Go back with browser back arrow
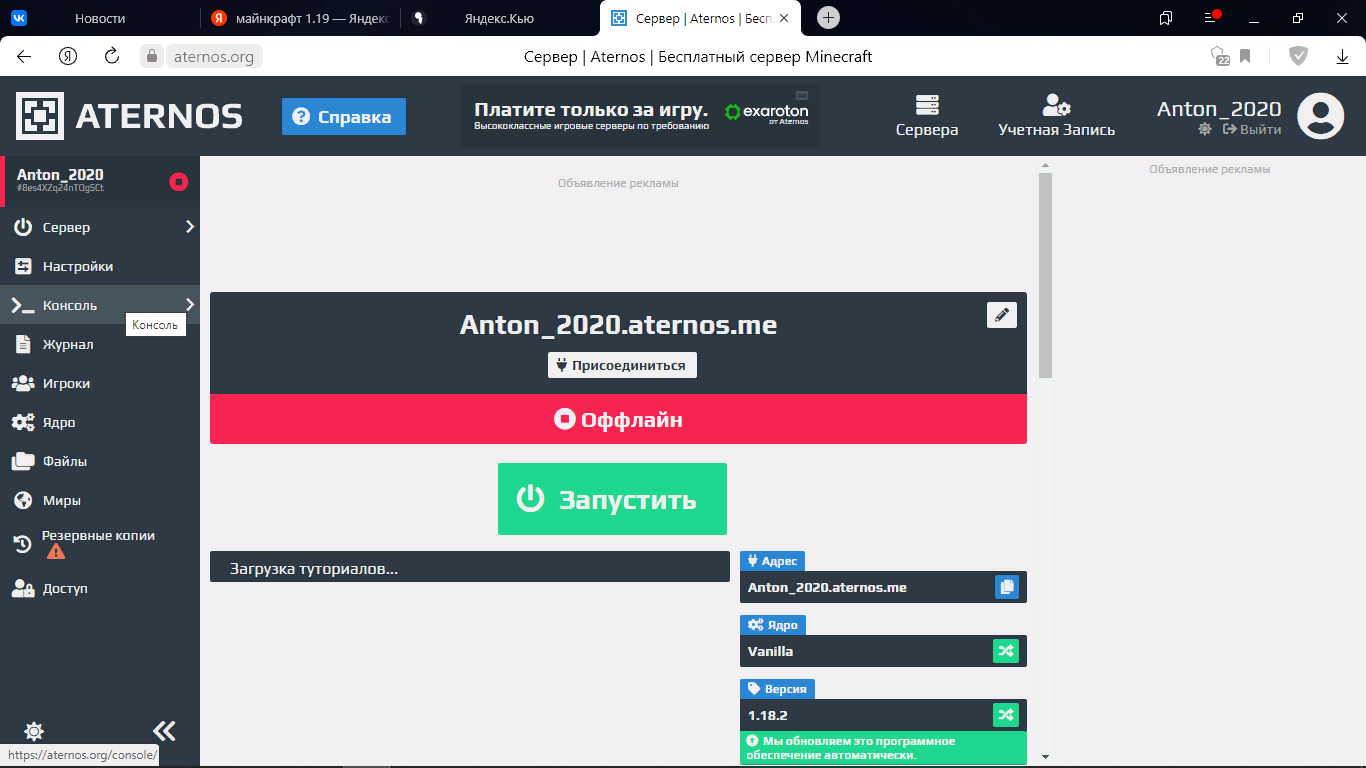1366x768 pixels. pos(24,57)
